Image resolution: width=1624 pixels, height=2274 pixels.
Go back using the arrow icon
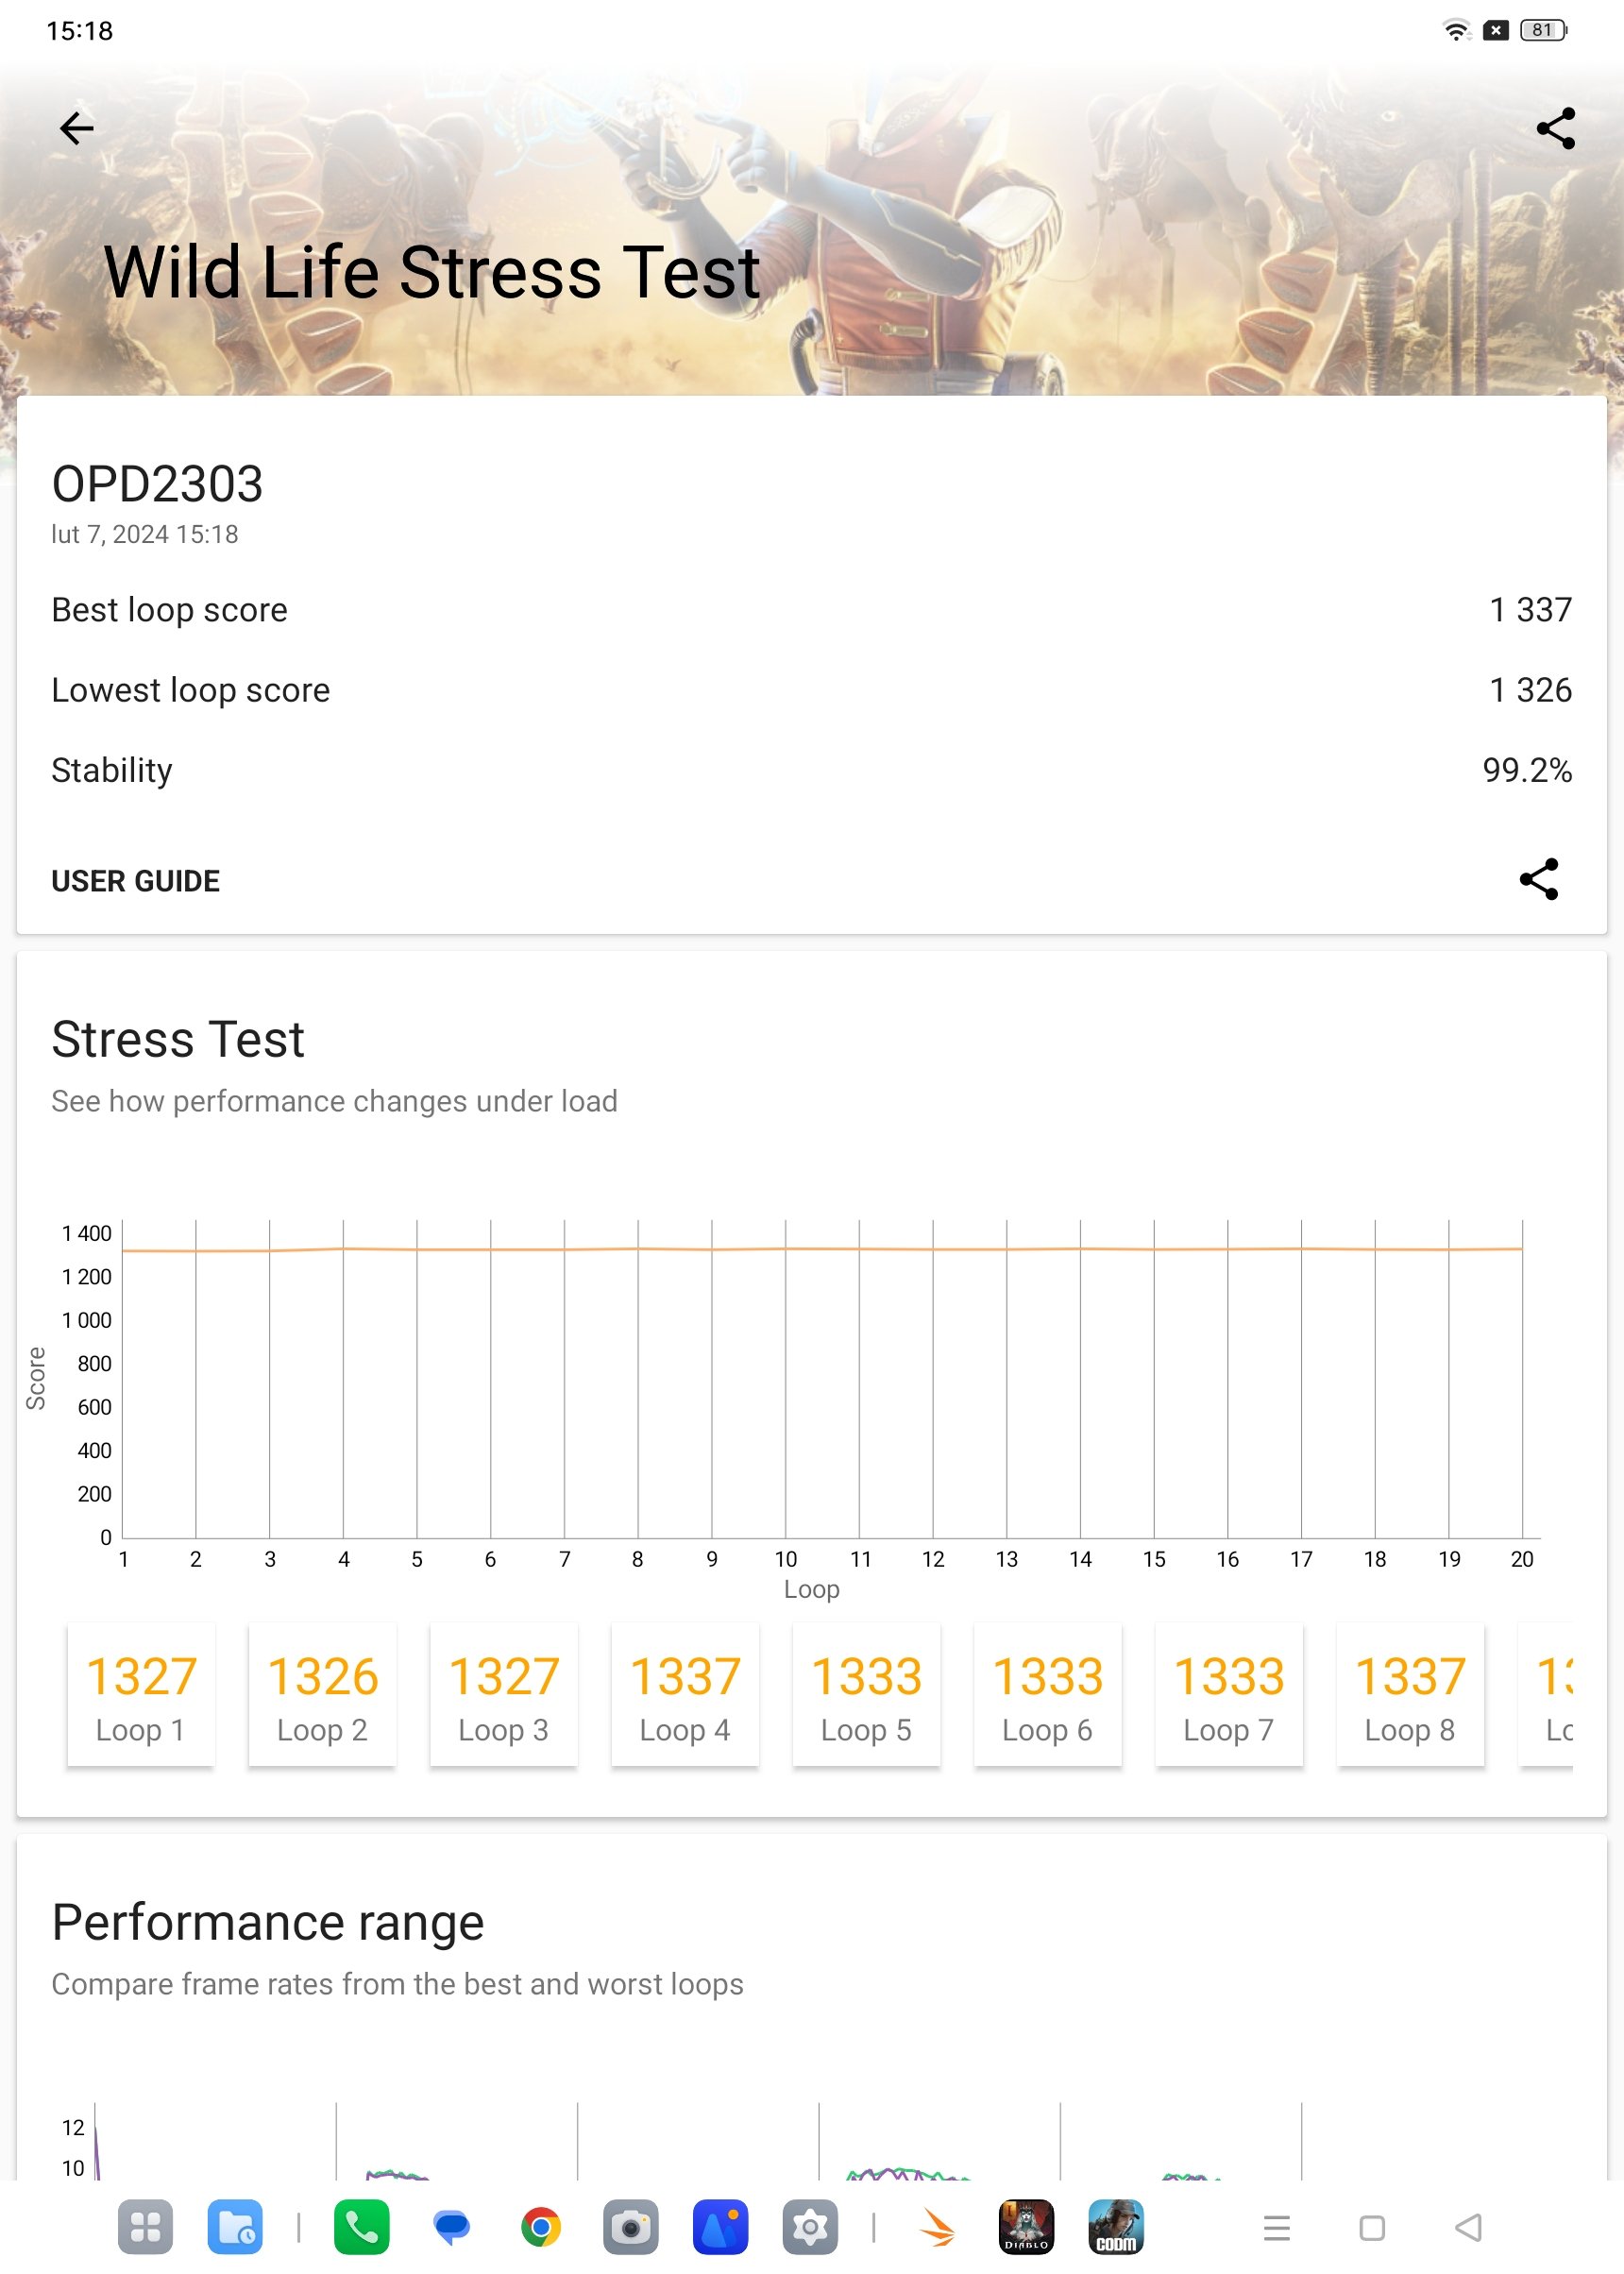point(76,128)
